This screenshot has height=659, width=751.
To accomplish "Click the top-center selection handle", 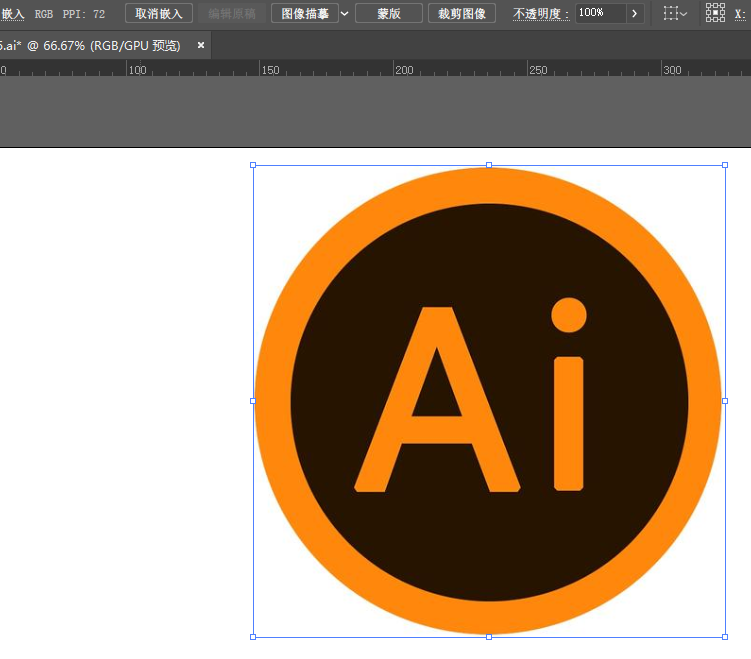I will tap(489, 165).
